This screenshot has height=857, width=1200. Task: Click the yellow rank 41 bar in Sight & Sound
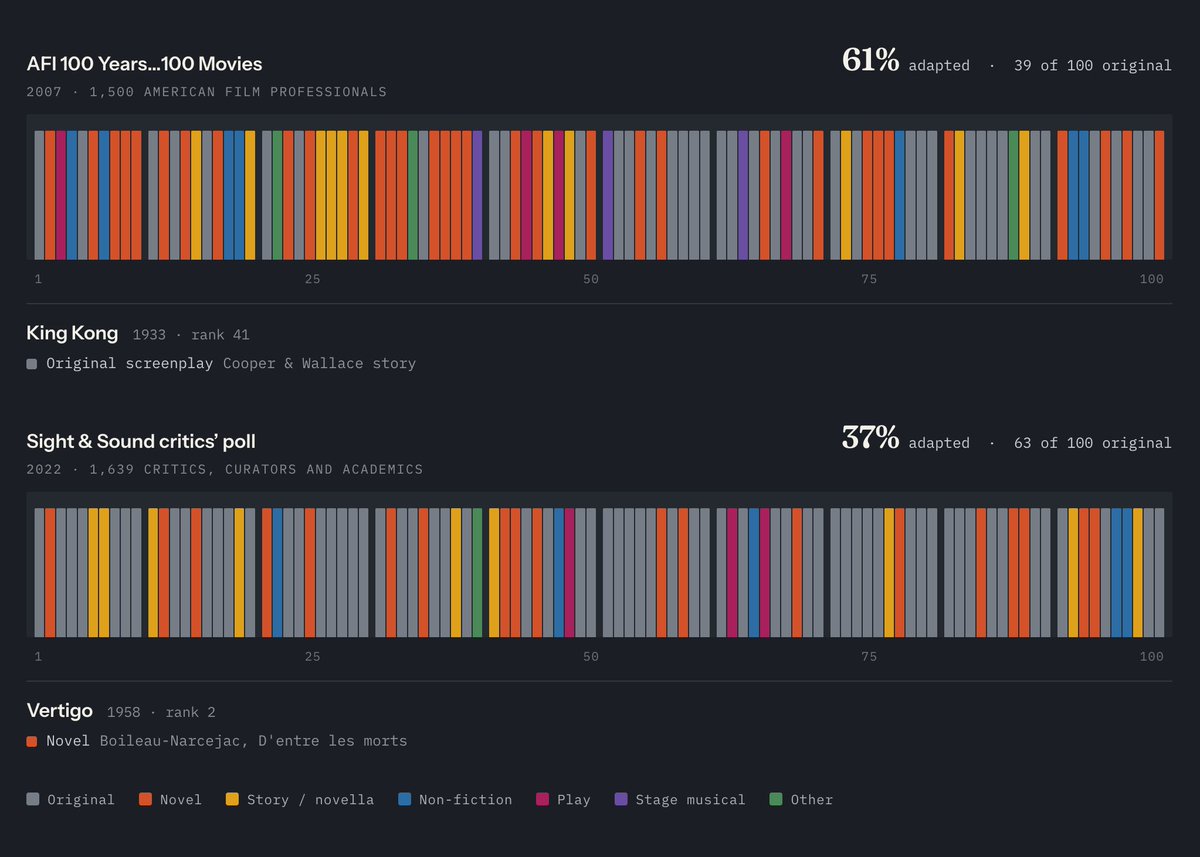pos(494,572)
